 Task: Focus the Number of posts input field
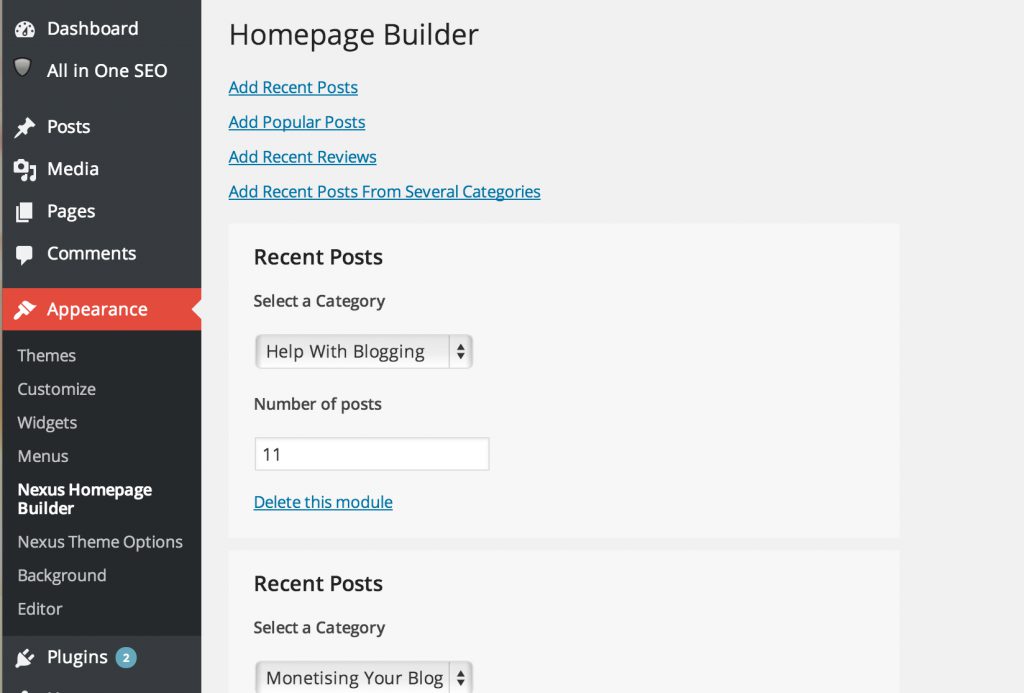(x=371, y=454)
